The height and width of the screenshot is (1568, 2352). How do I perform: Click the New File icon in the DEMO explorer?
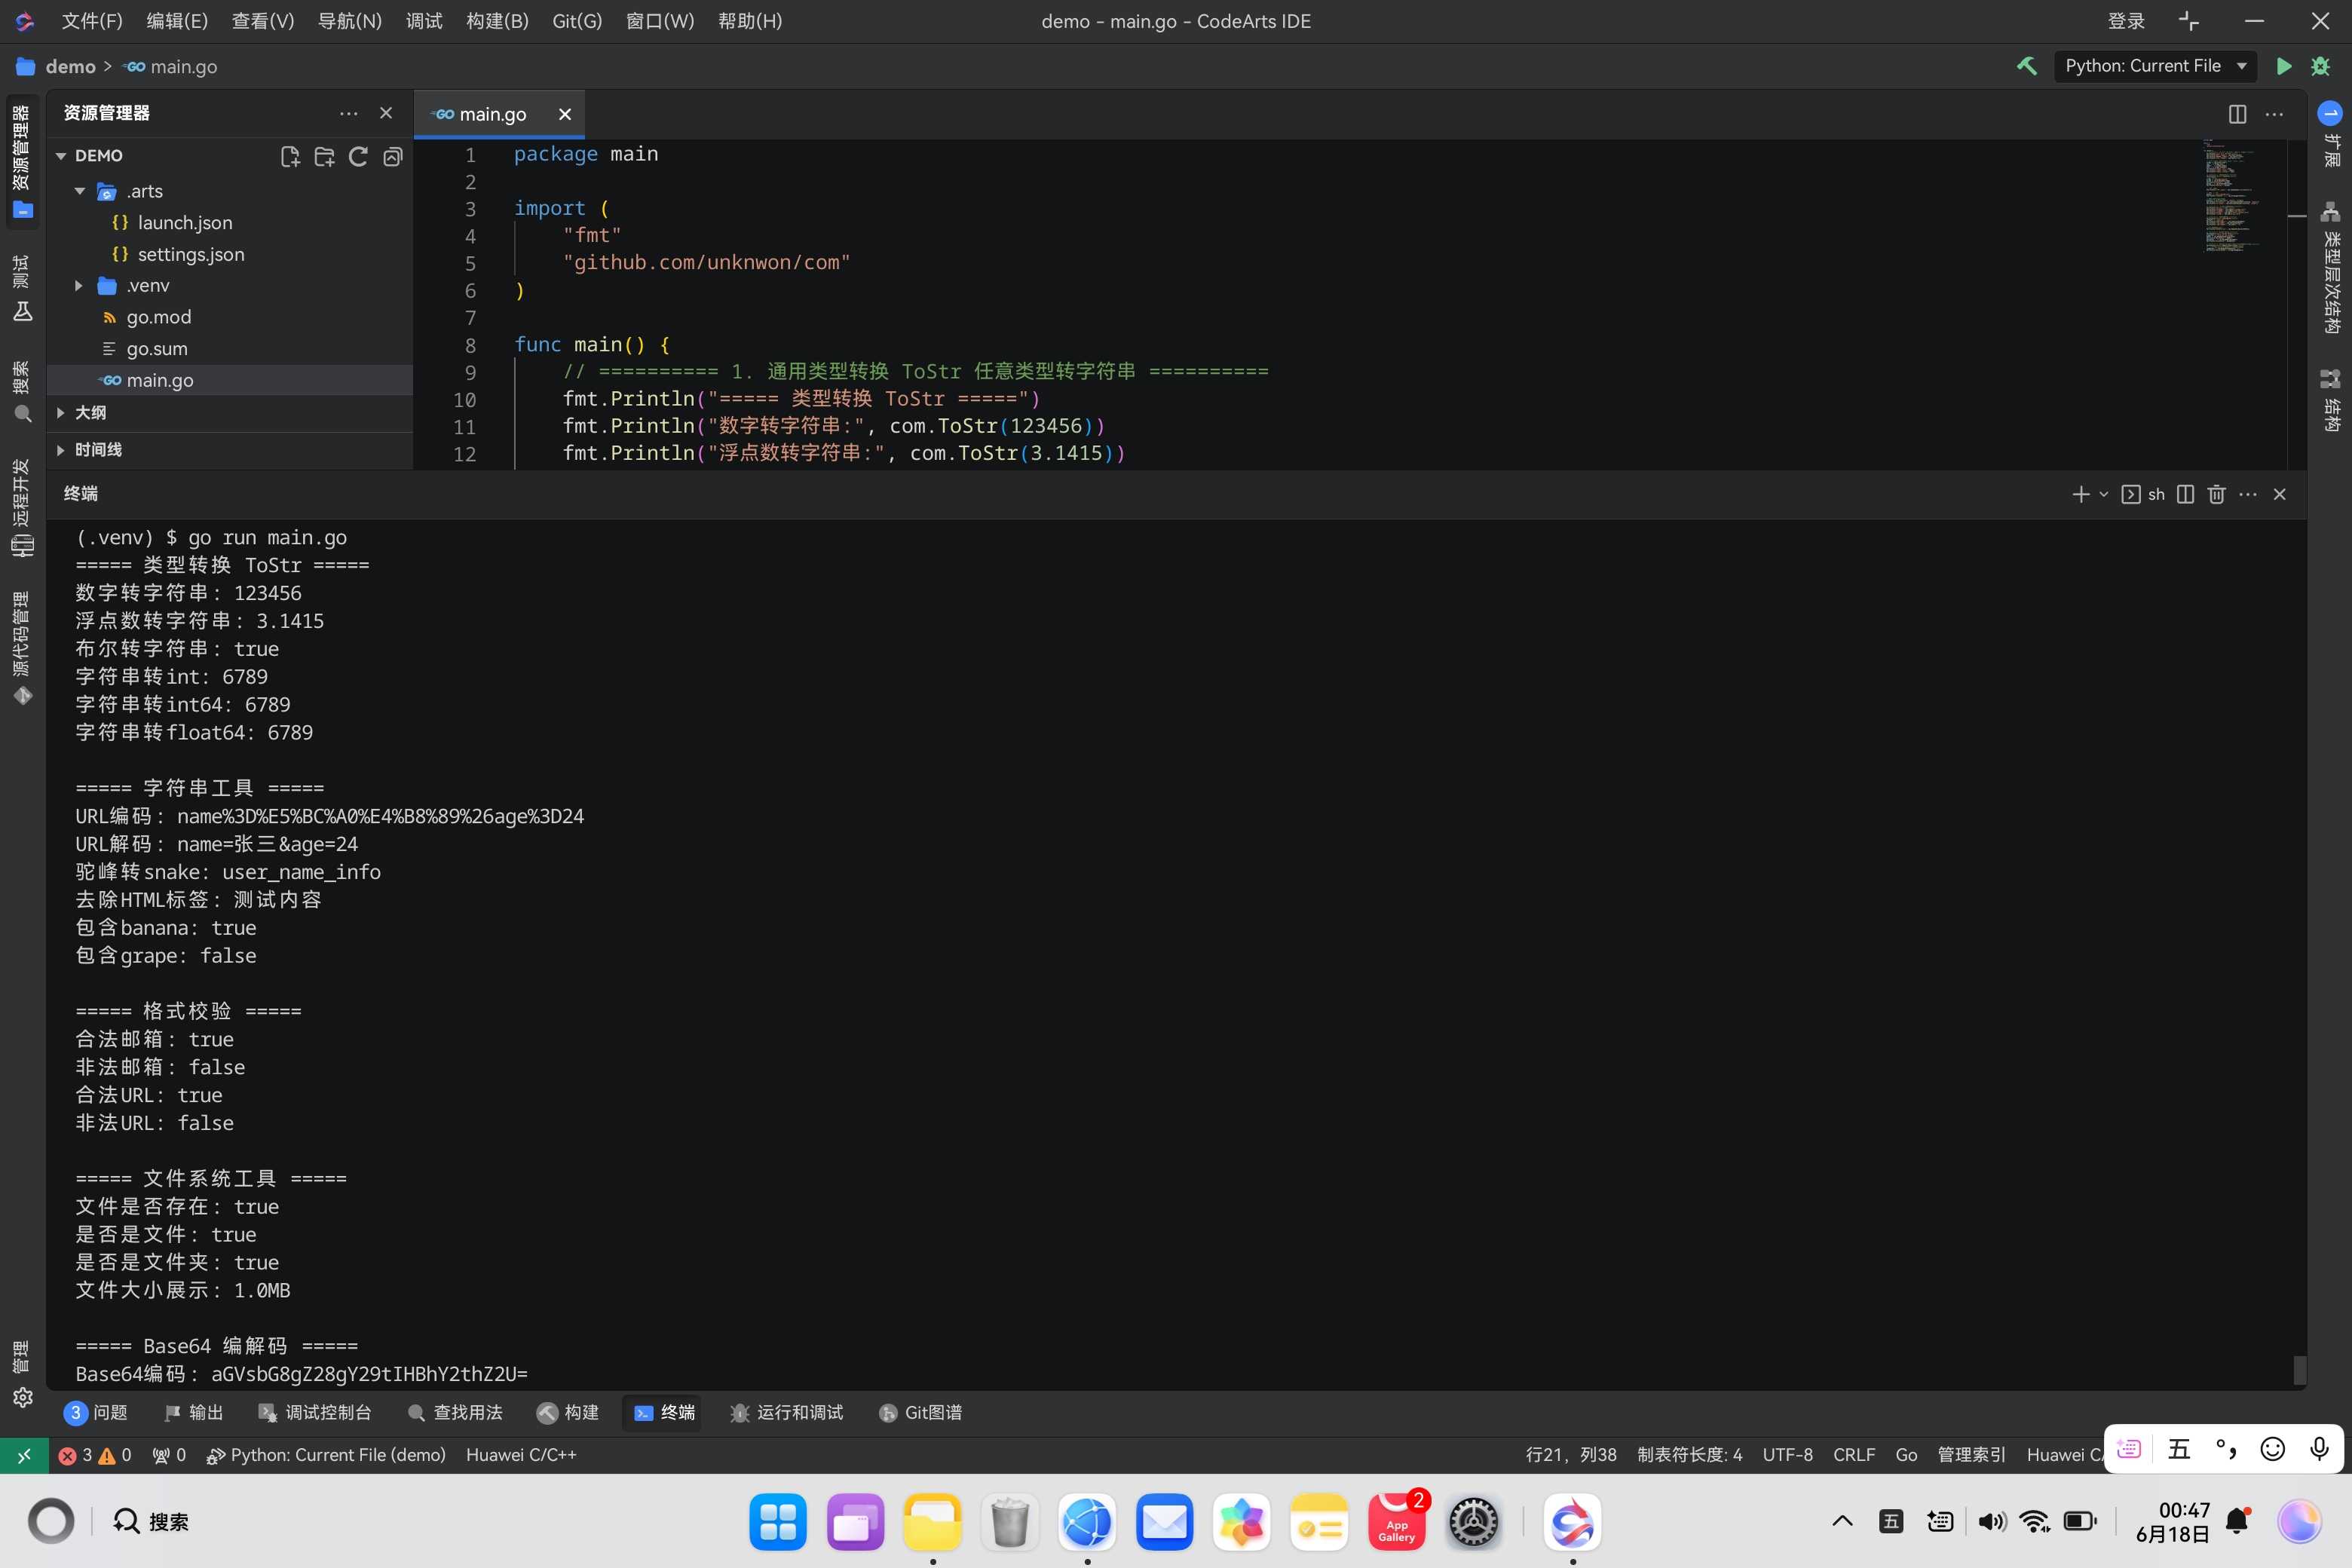pos(290,156)
